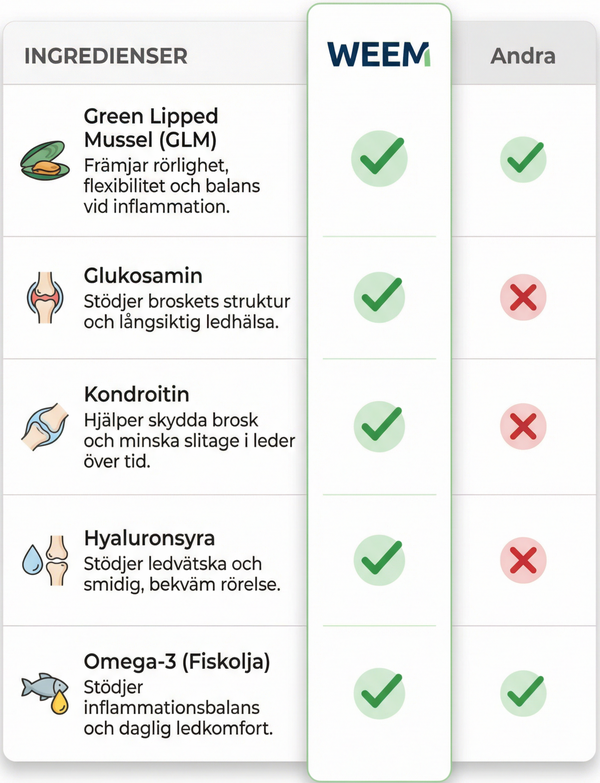600x783 pixels.
Task: Click the Omega-3 fish oil icon
Action: tap(46, 692)
